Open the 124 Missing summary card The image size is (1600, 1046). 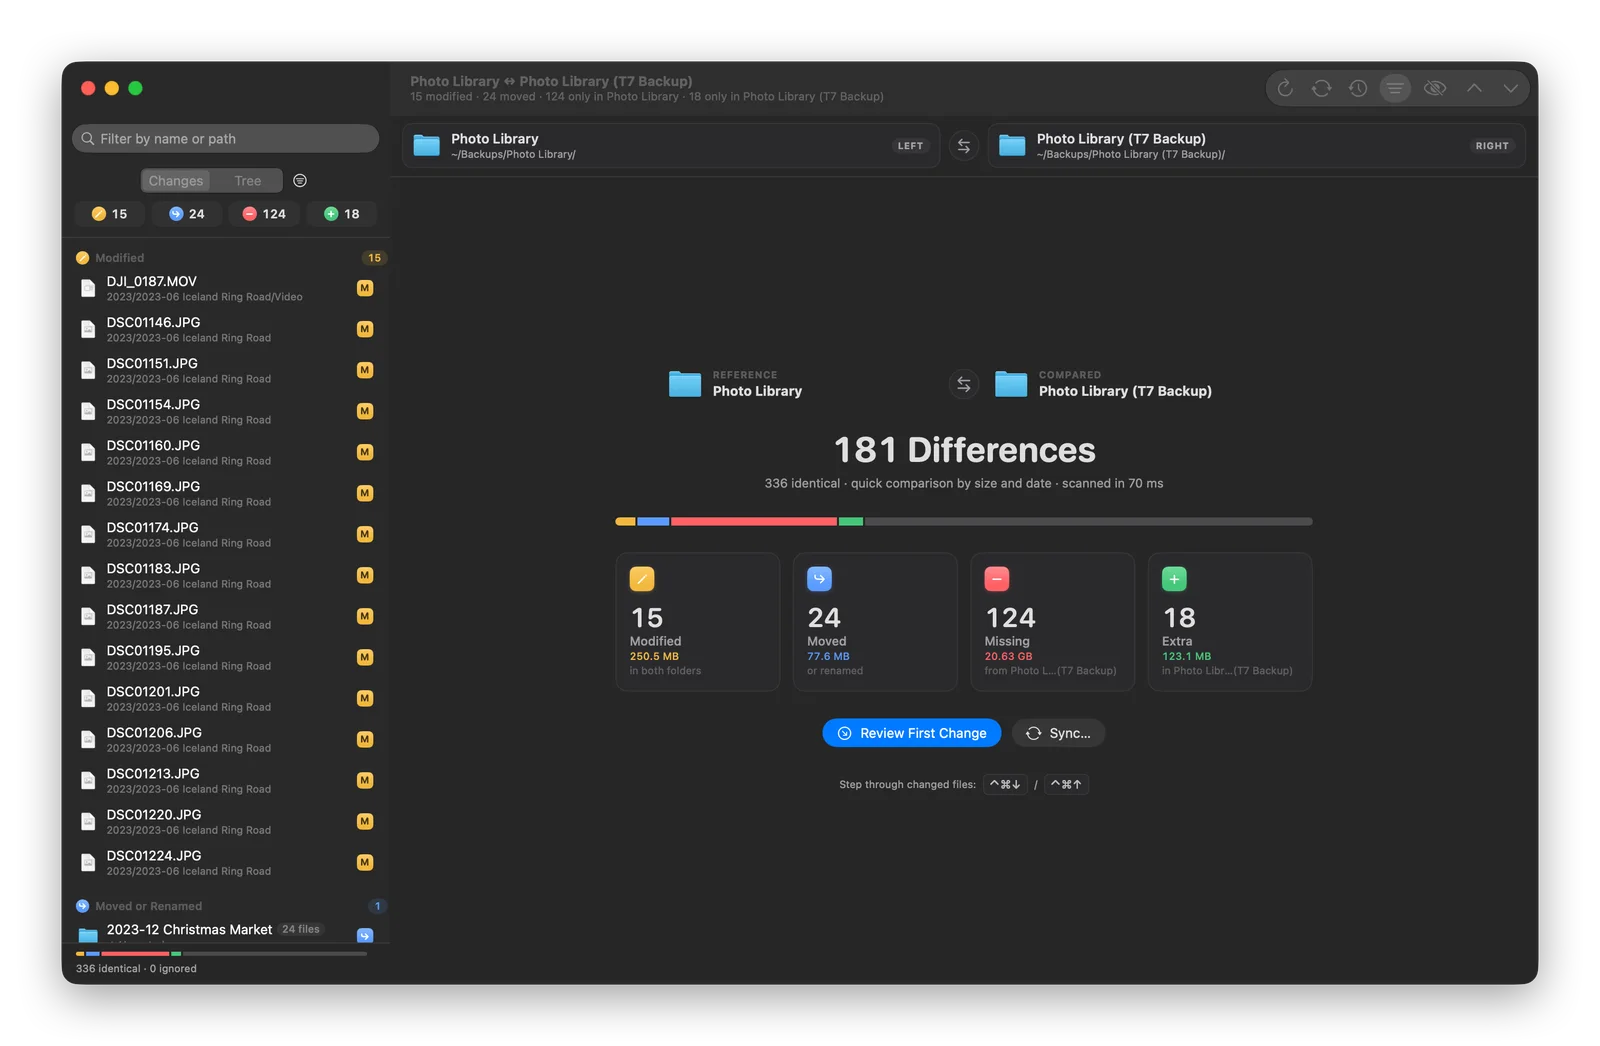coord(1053,622)
